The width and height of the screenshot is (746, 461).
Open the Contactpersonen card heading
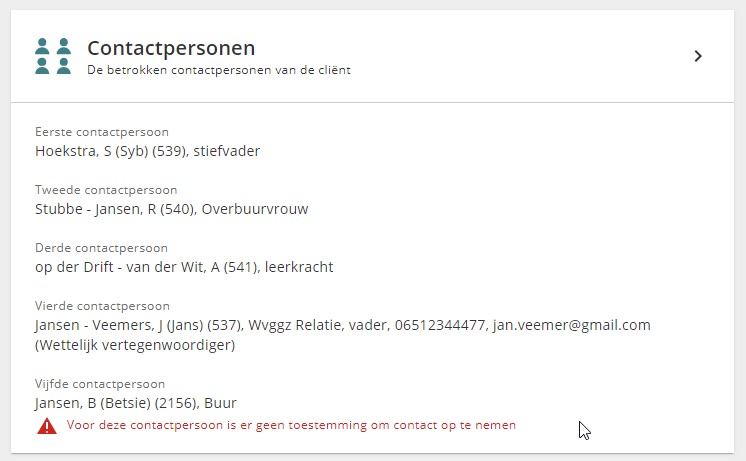click(171, 48)
